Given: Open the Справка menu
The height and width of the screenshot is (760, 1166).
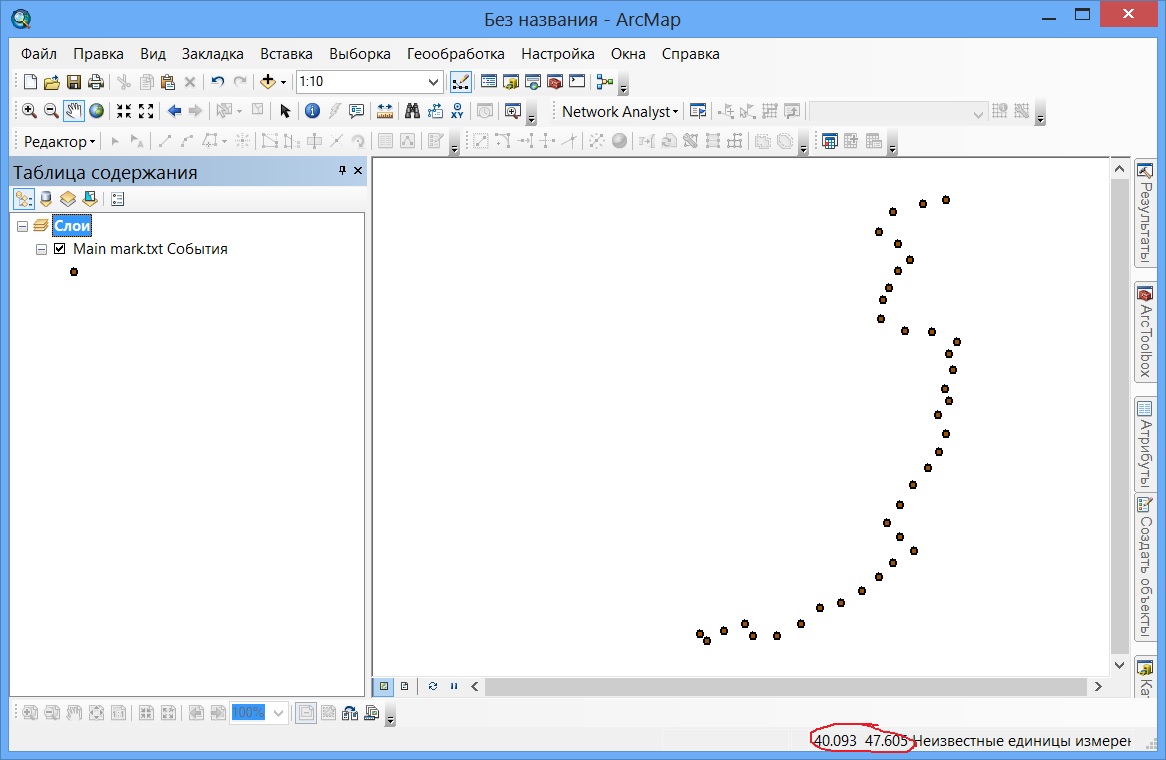Looking at the screenshot, I should pos(691,54).
